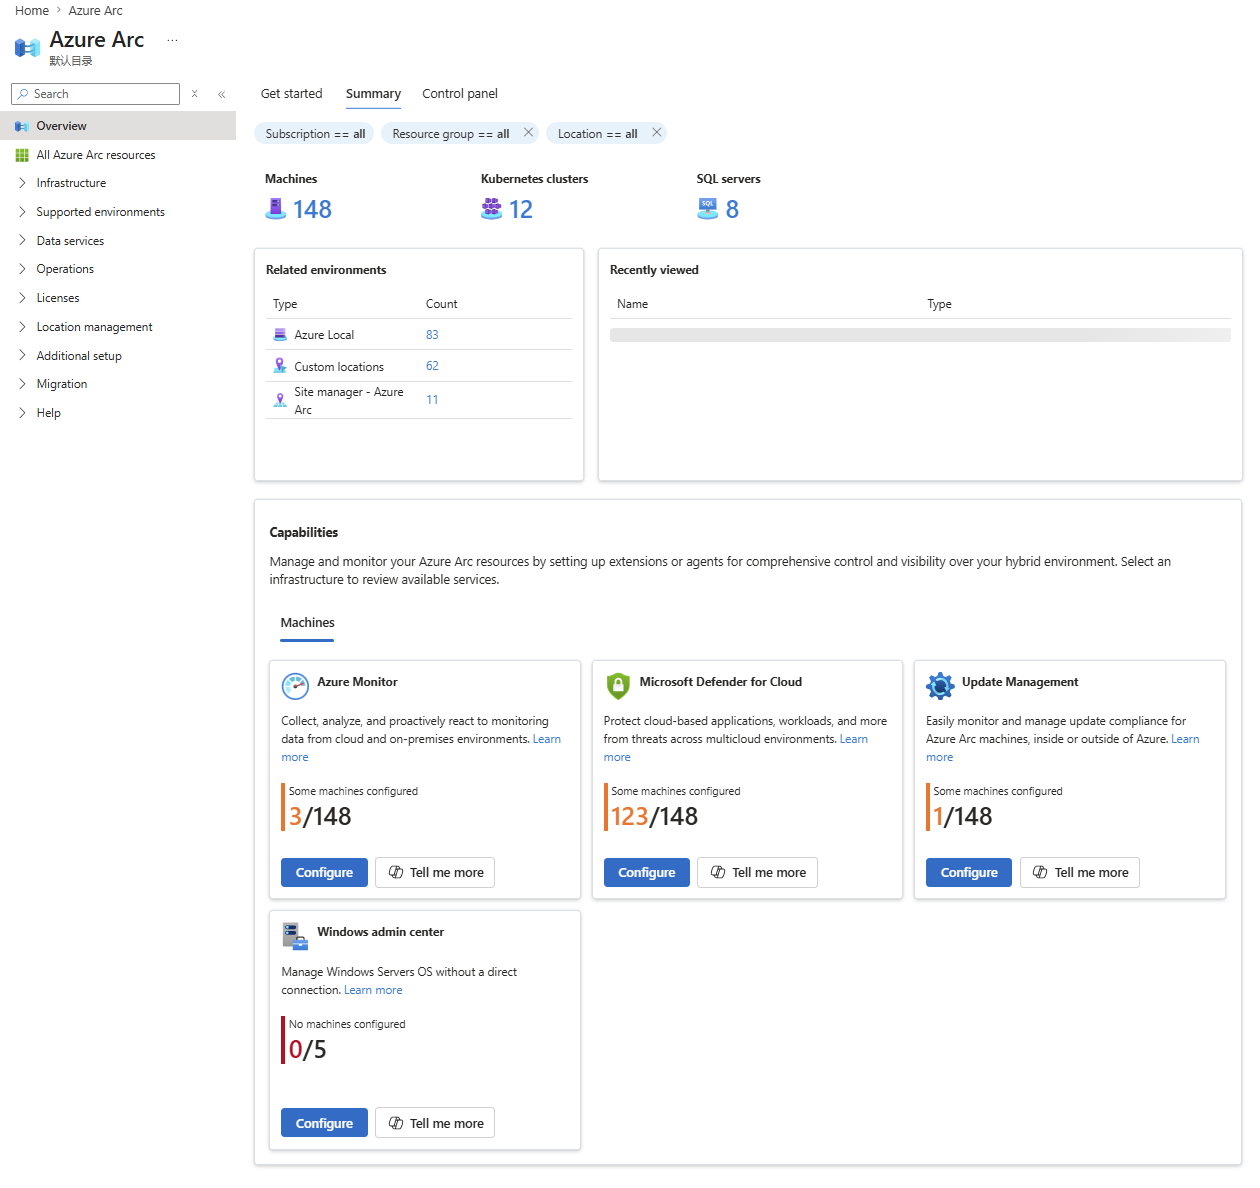
Task: Click the SQL servers icon
Action: [708, 208]
